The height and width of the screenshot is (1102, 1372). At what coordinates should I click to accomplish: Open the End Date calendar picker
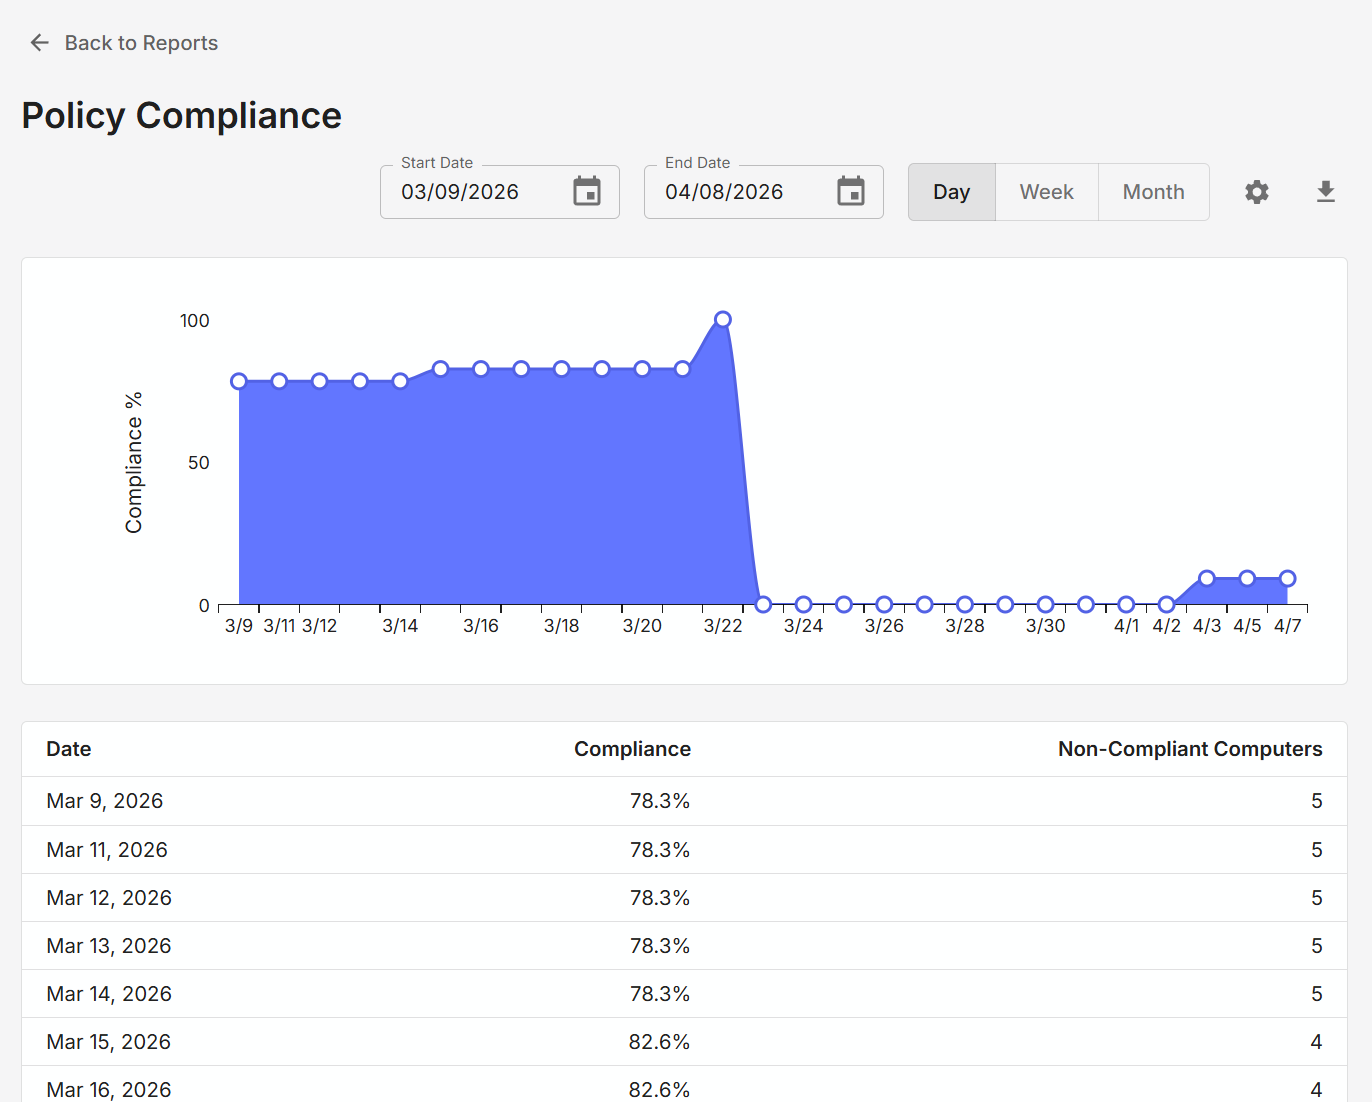tap(851, 191)
